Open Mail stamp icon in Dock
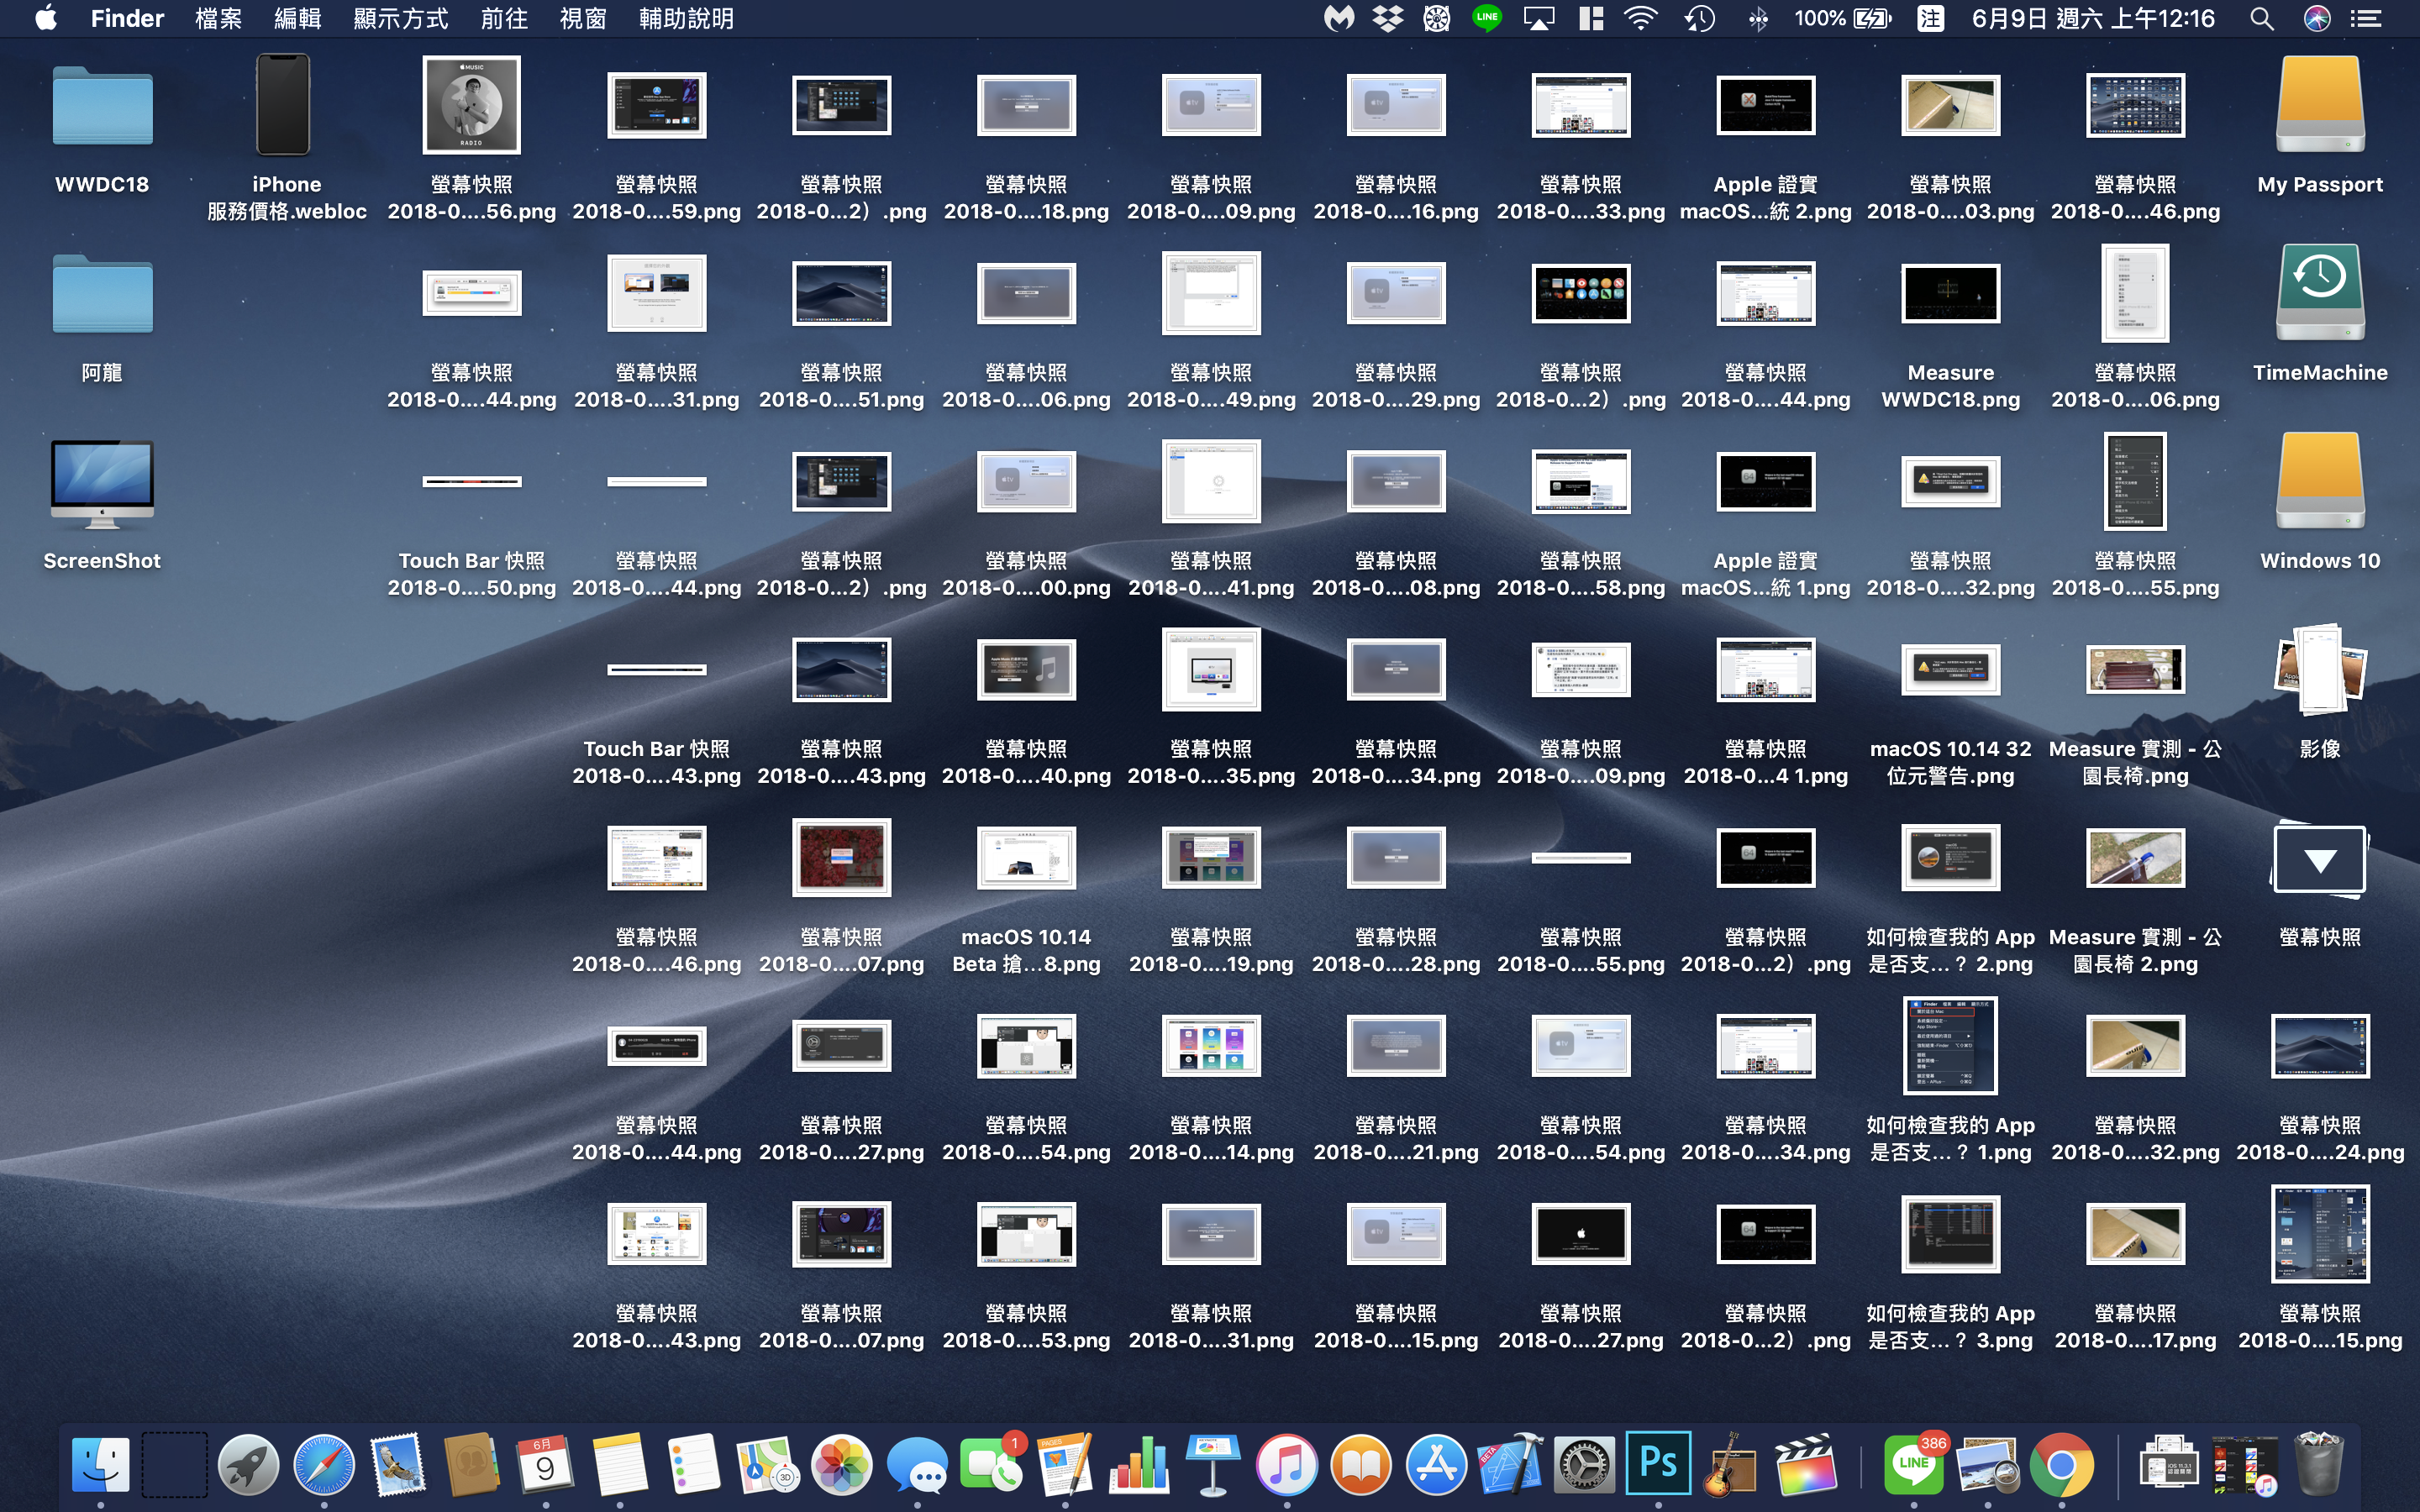This screenshot has height=1512, width=2420. [x=397, y=1464]
